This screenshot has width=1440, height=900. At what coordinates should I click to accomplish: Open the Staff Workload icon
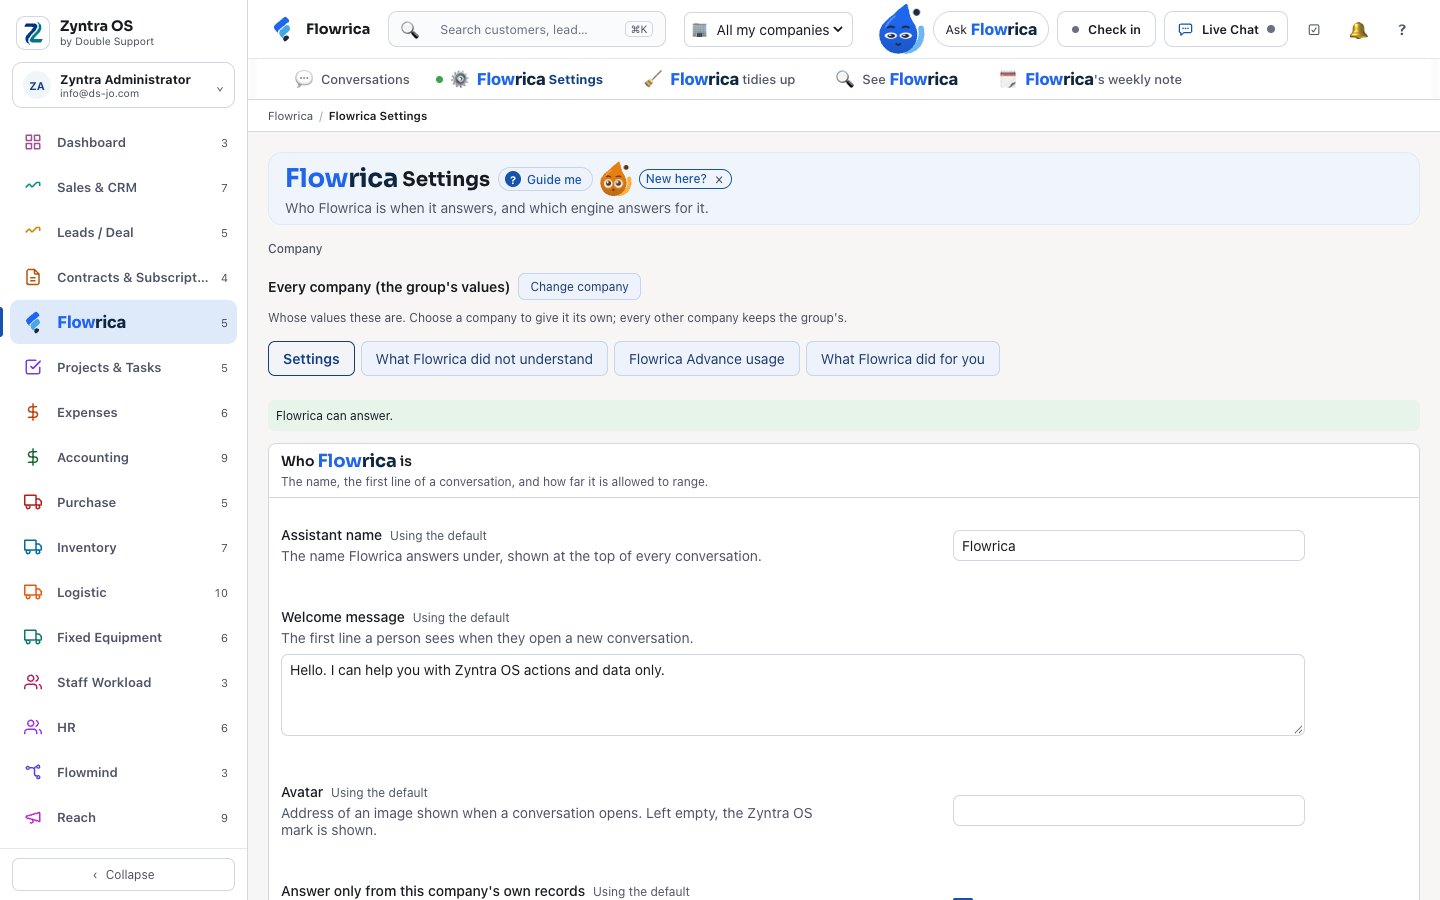pyautogui.click(x=33, y=682)
